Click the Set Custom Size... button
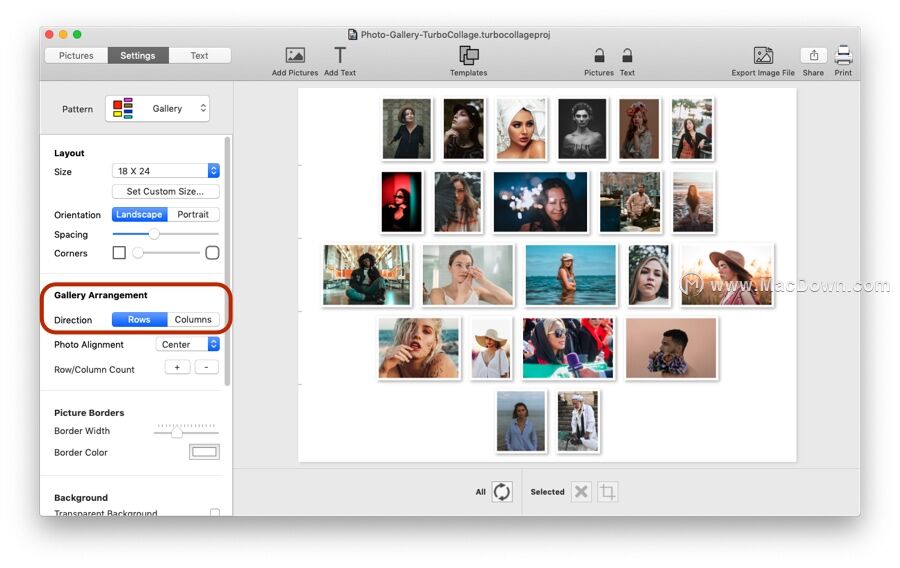 (165, 191)
